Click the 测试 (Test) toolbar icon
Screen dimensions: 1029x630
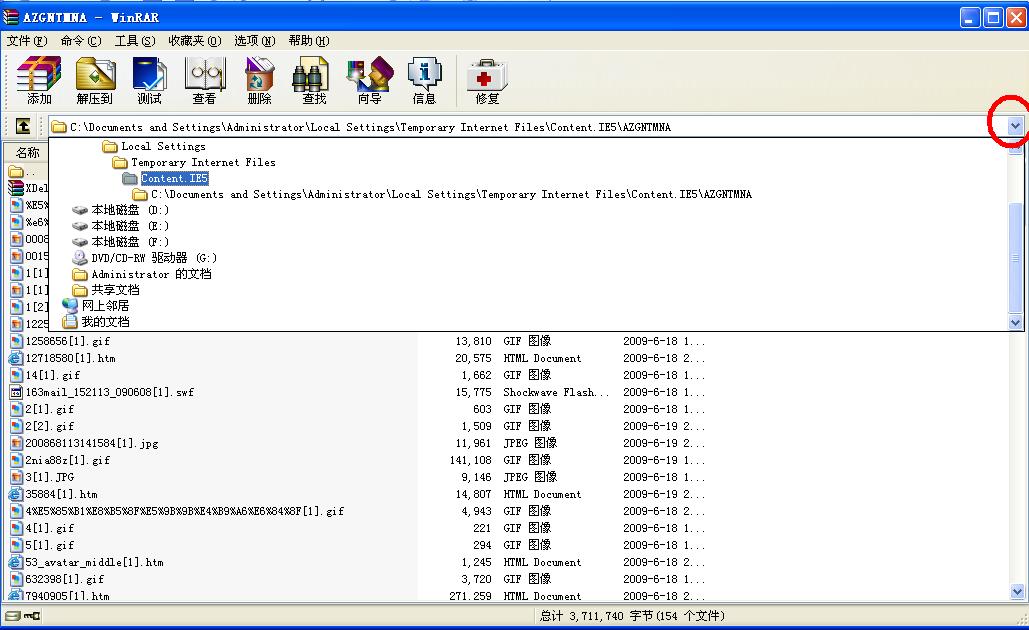tap(150, 79)
